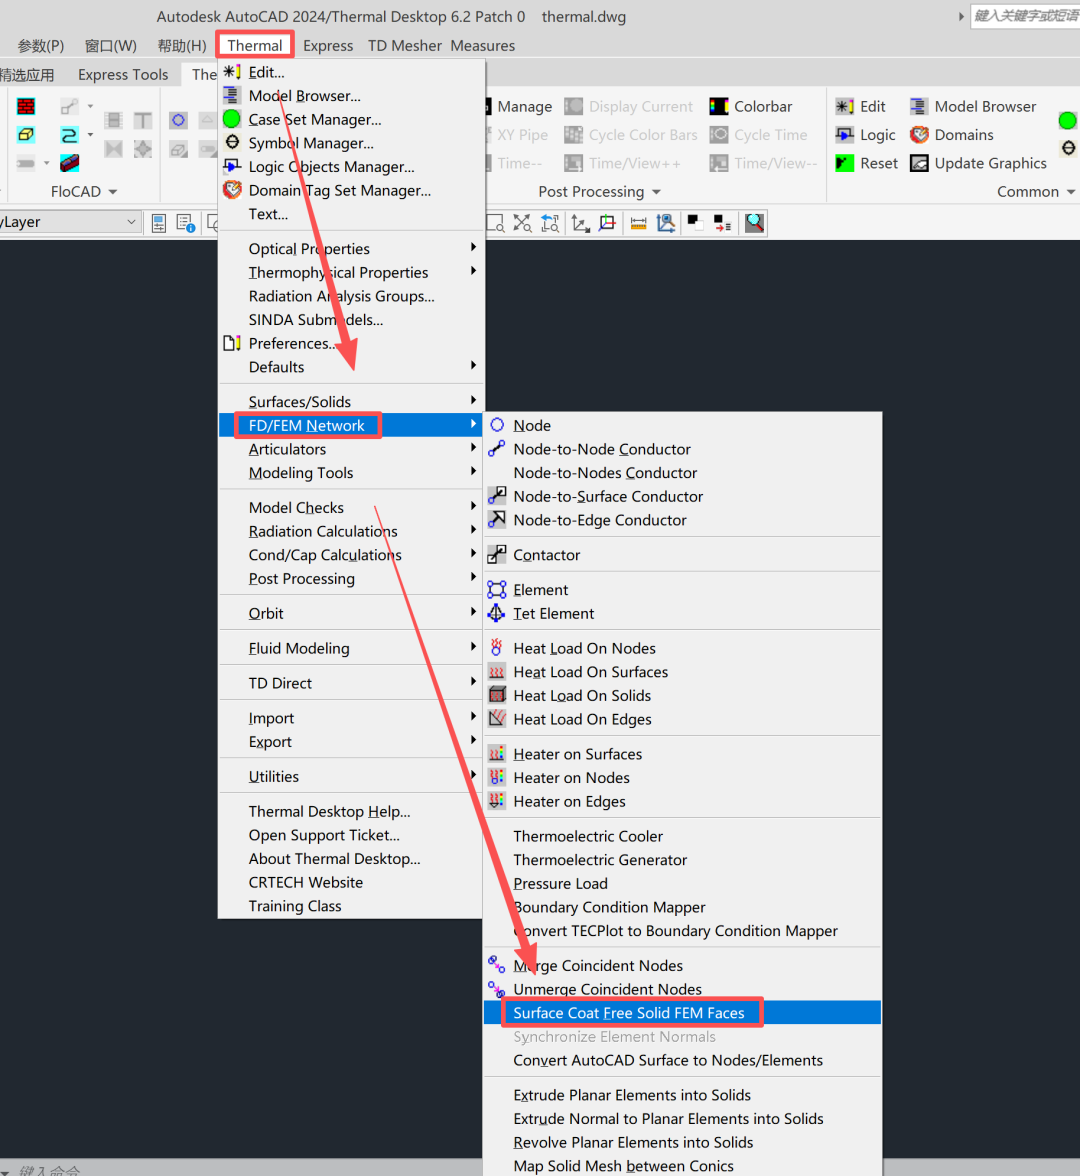The image size is (1080, 1176).
Task: Expand the Defaults submenu
Action: [350, 368]
